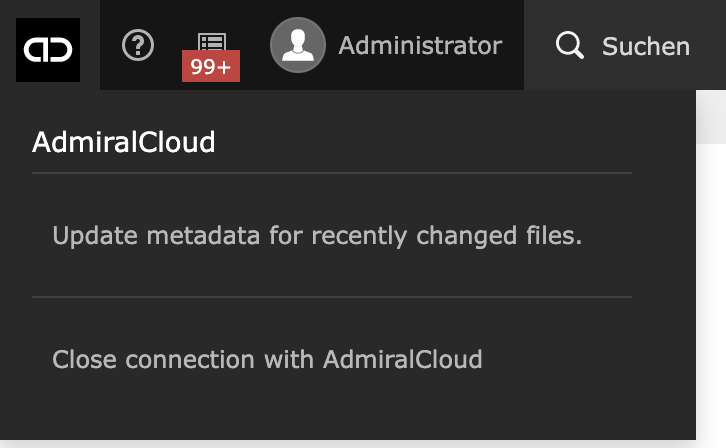Click the AdmiralCloud logo toolbar icon
Viewport: 726px width, 448px height.
[x=48, y=50]
